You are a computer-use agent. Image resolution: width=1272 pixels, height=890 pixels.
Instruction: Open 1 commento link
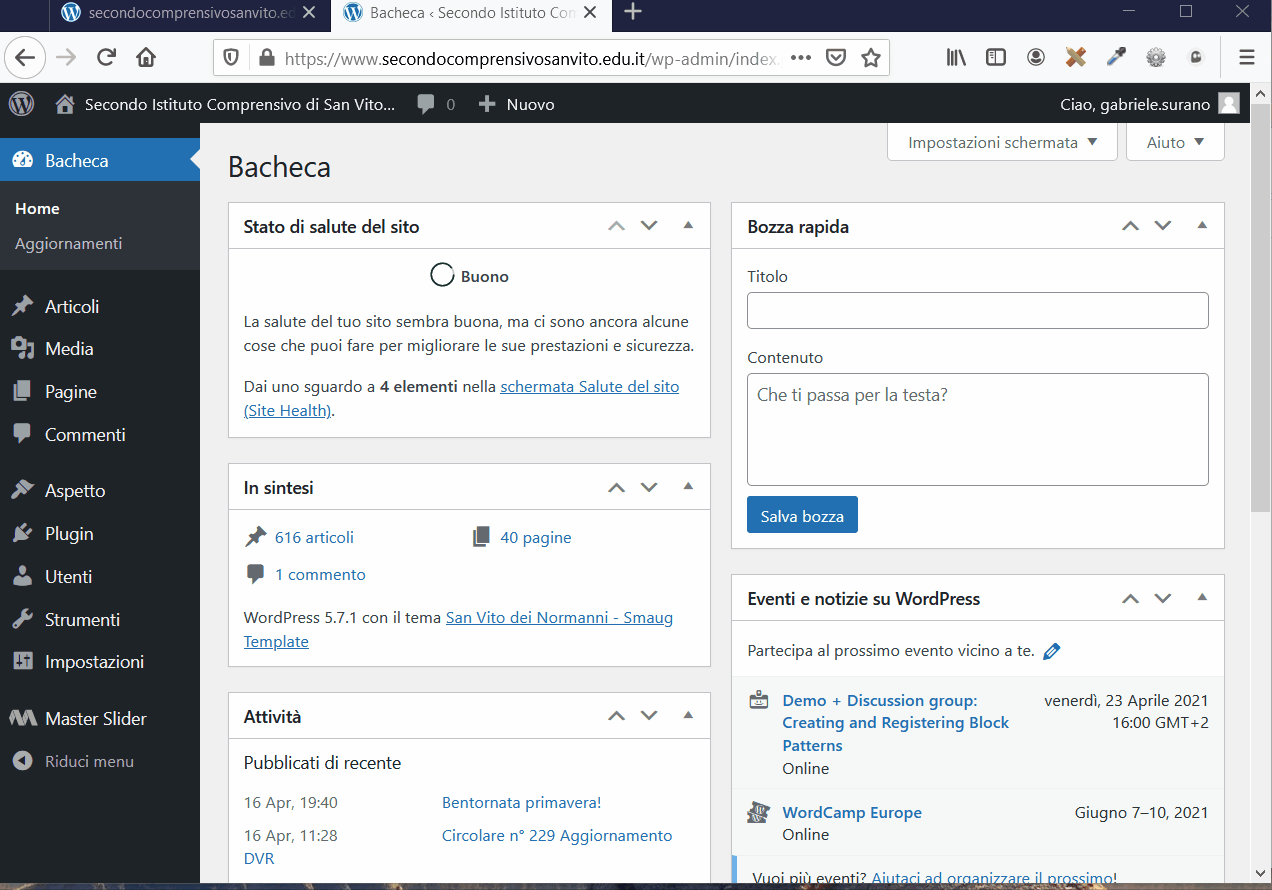point(320,574)
